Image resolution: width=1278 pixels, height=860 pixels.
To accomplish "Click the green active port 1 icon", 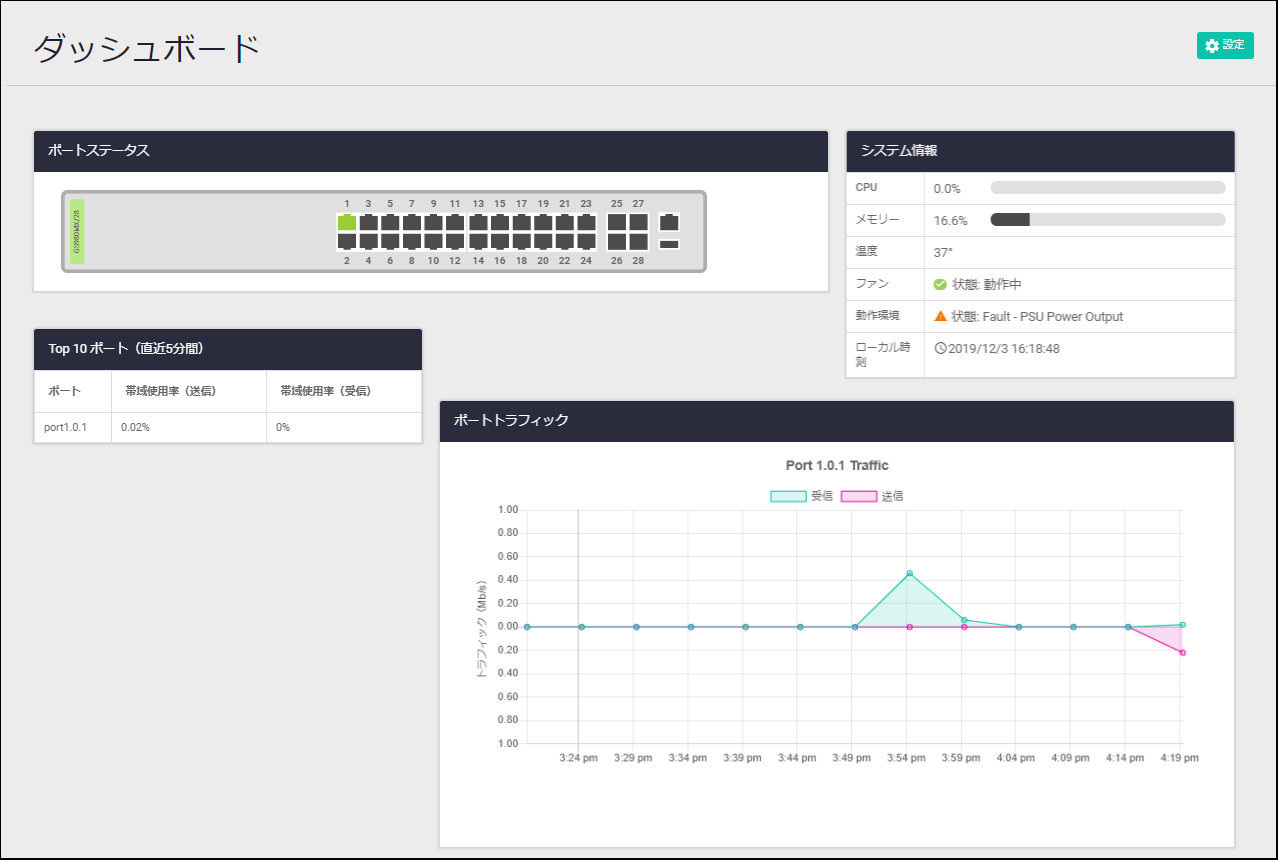I will pyautogui.click(x=347, y=222).
